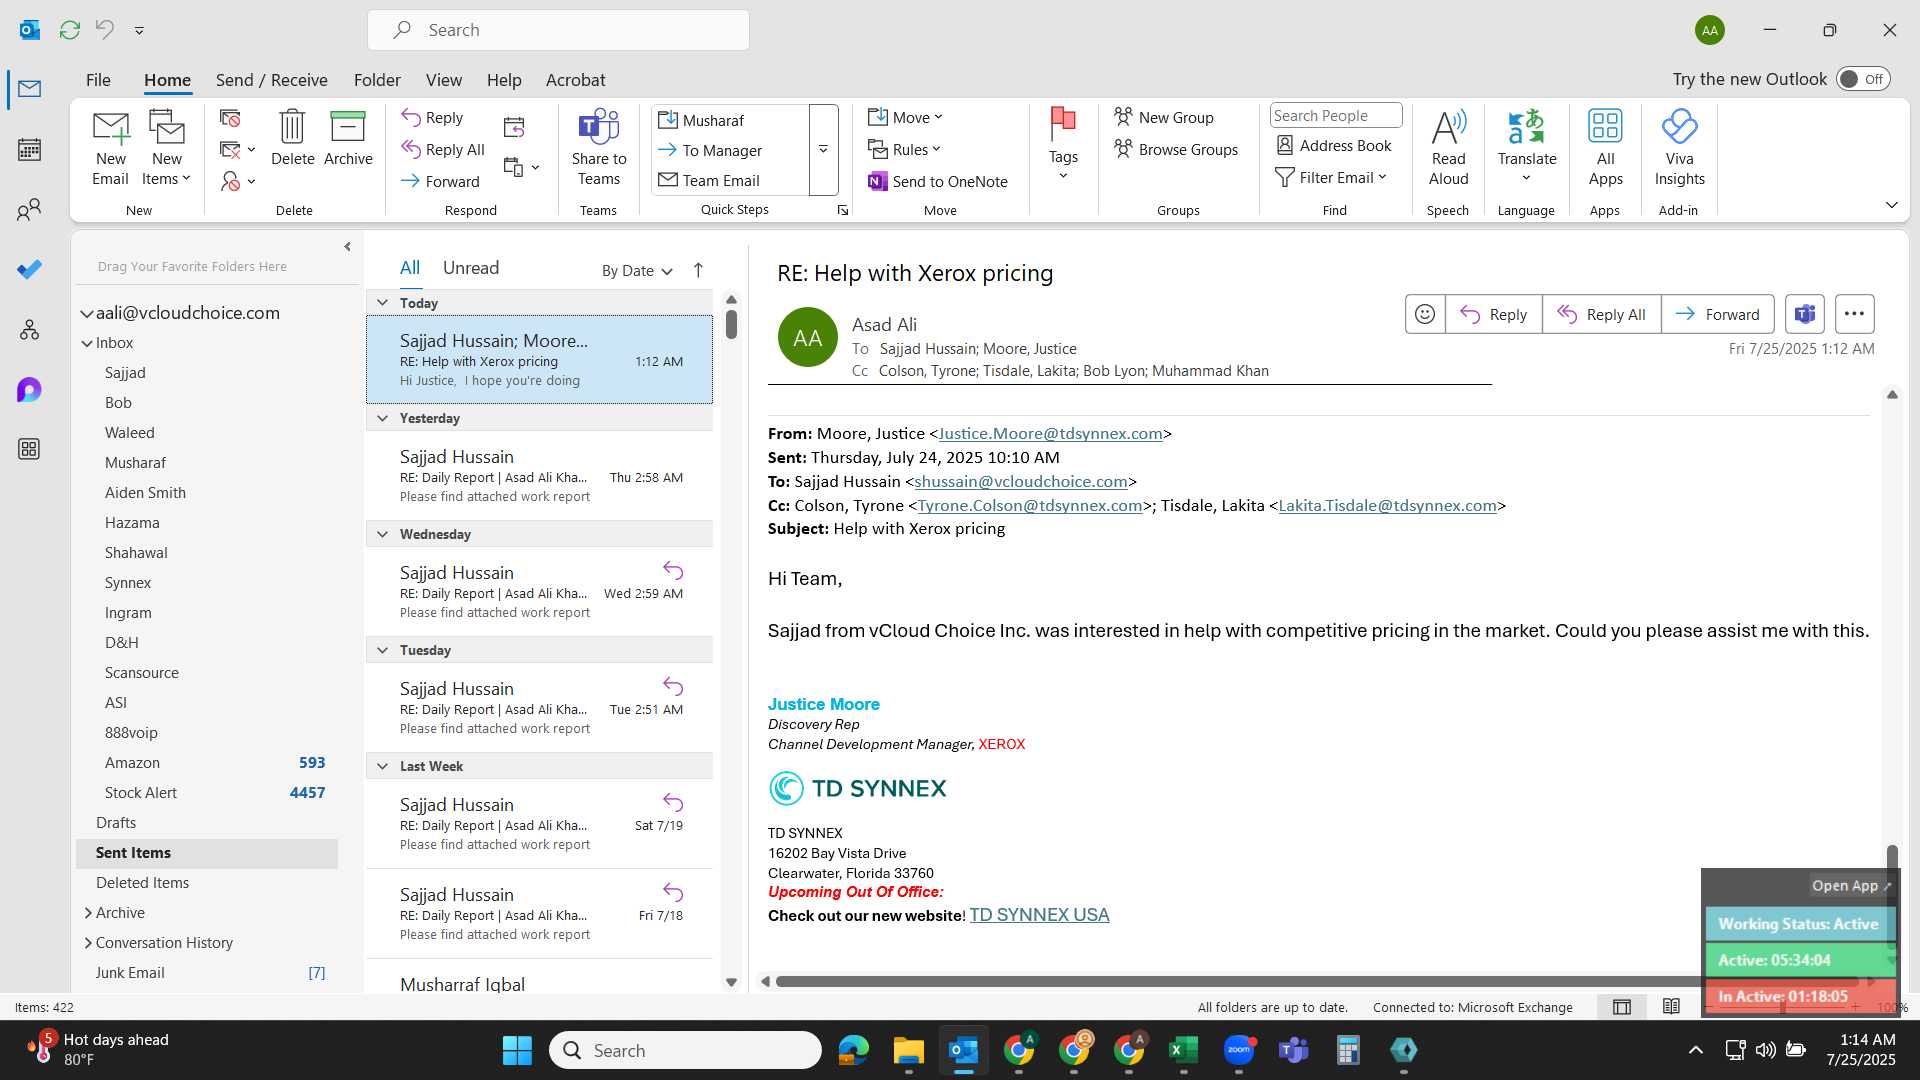Run the To Manager quick step
The image size is (1920, 1080).
[709, 150]
